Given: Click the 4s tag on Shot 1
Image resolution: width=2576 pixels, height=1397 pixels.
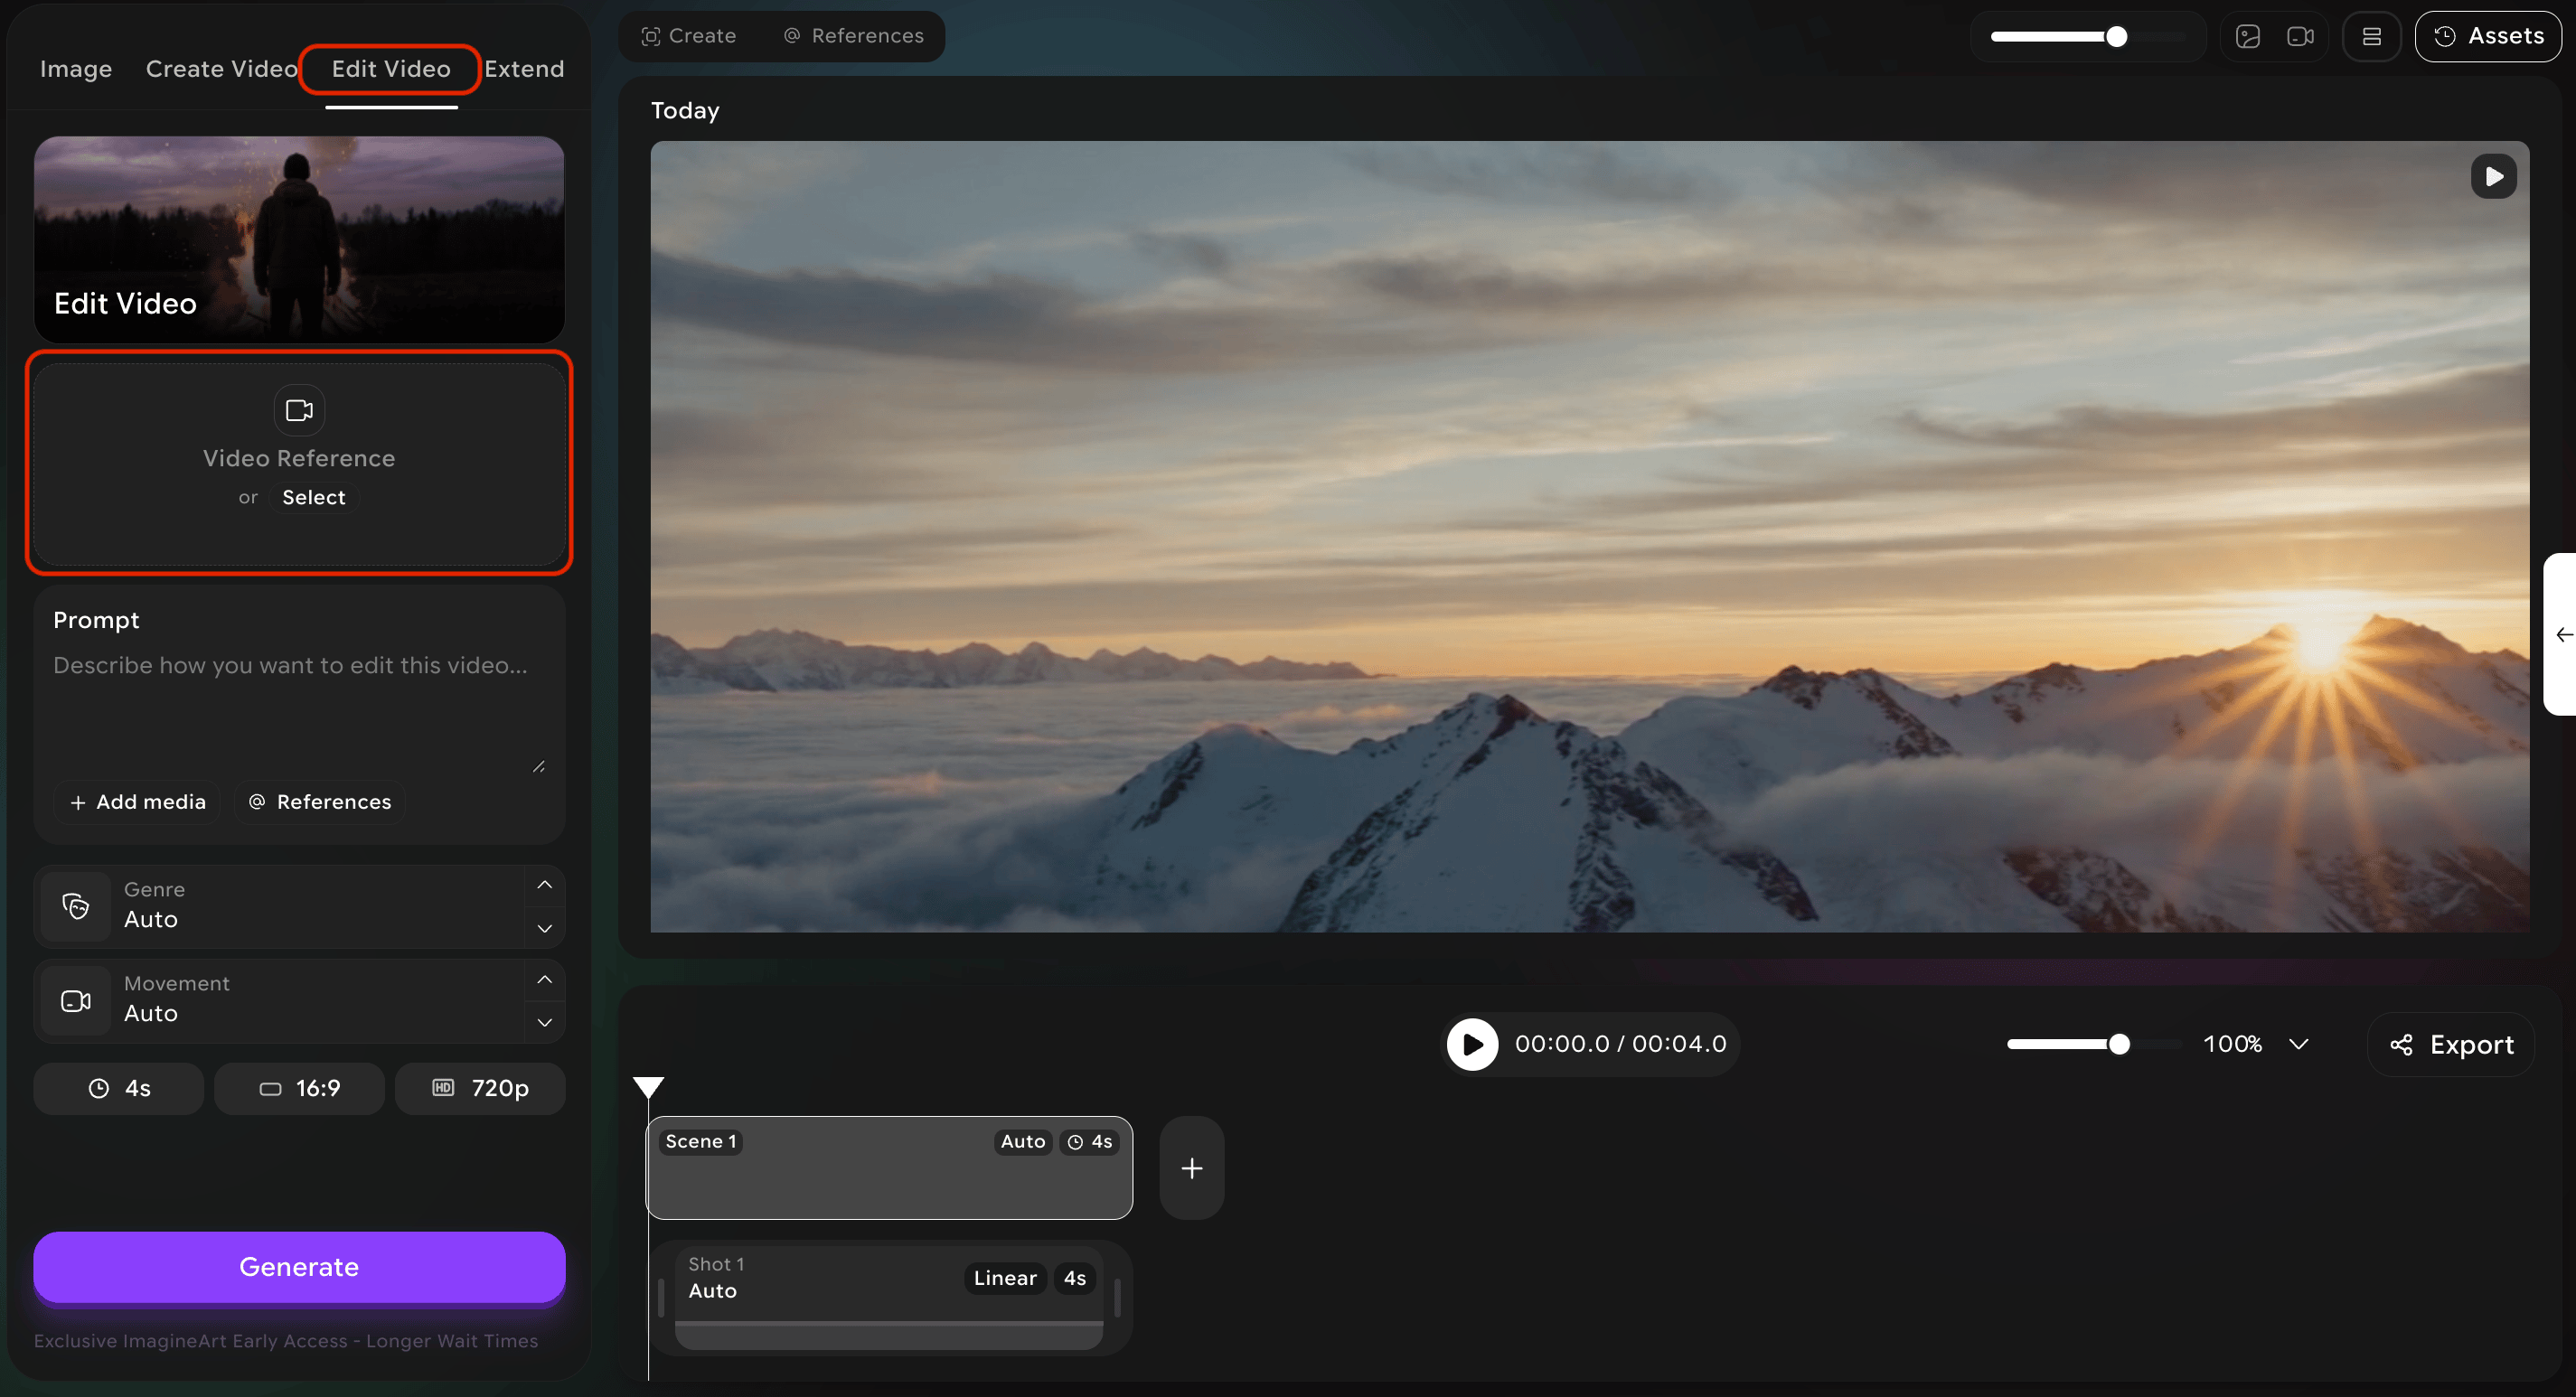Looking at the screenshot, I should click(x=1075, y=1279).
